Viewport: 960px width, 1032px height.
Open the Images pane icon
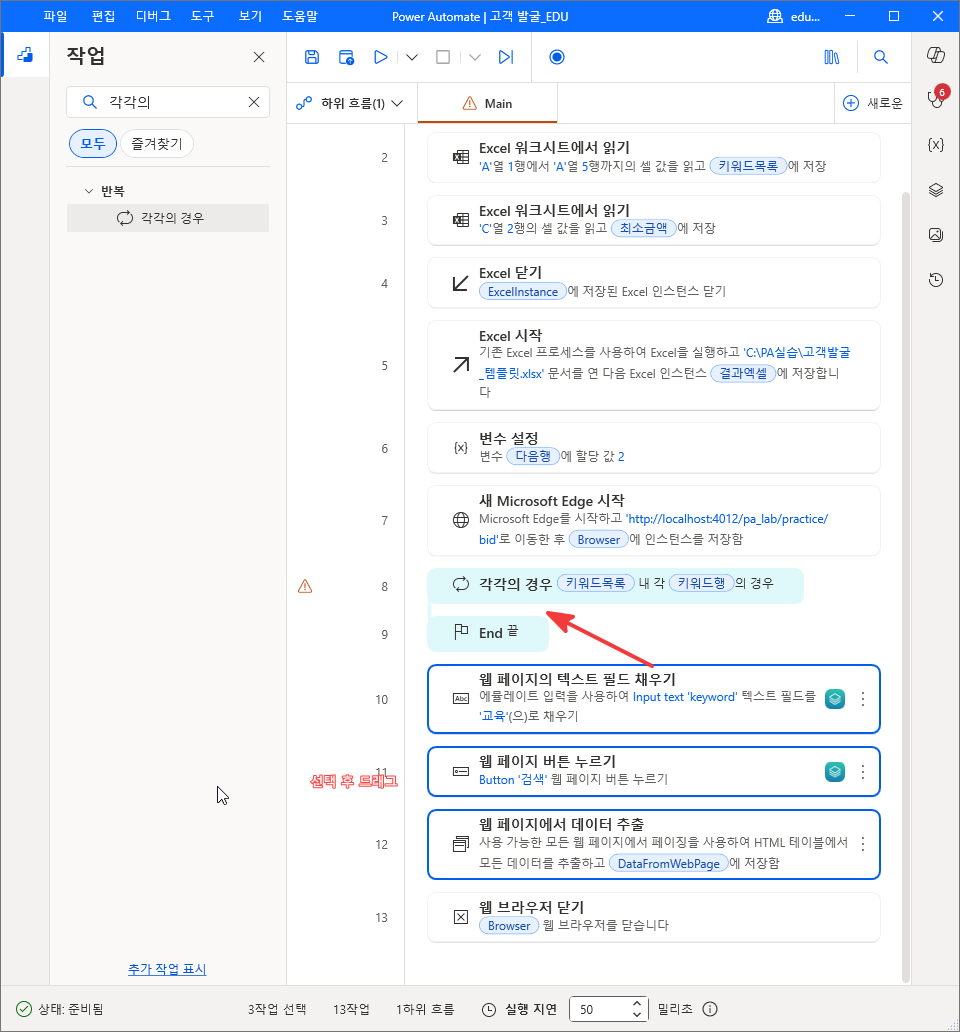[x=936, y=235]
